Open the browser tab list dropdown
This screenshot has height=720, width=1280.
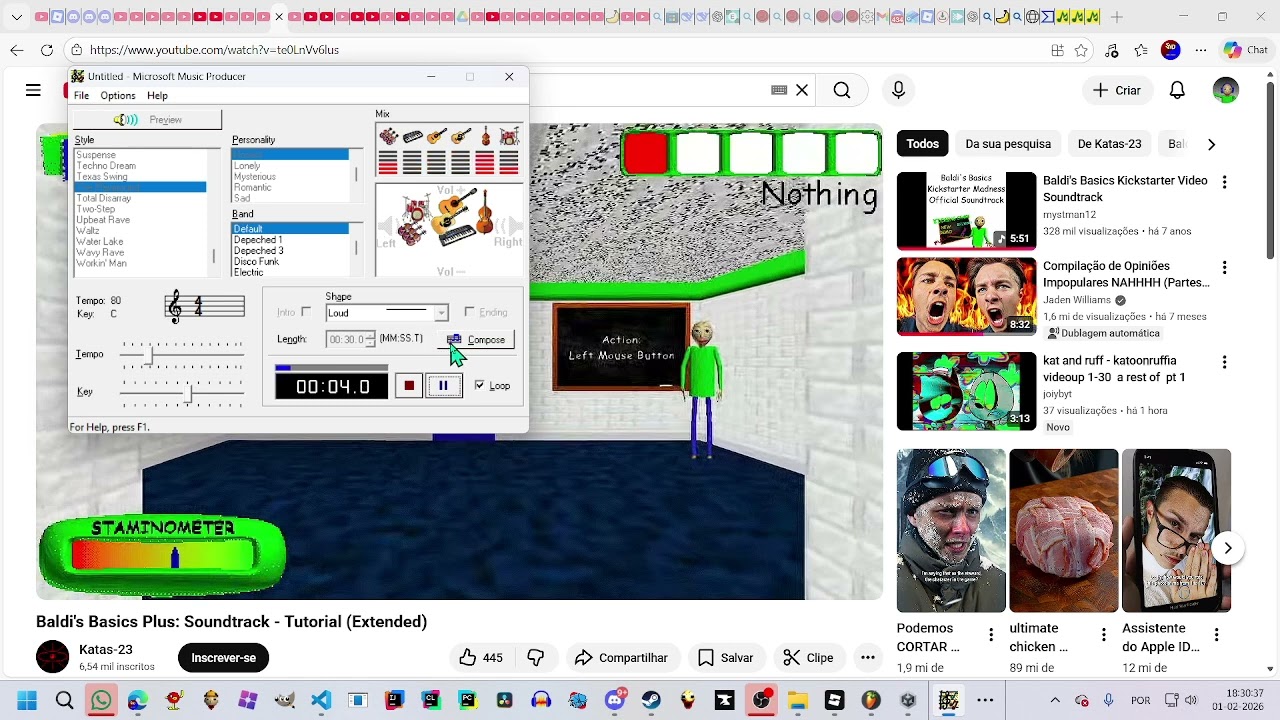[x=17, y=17]
